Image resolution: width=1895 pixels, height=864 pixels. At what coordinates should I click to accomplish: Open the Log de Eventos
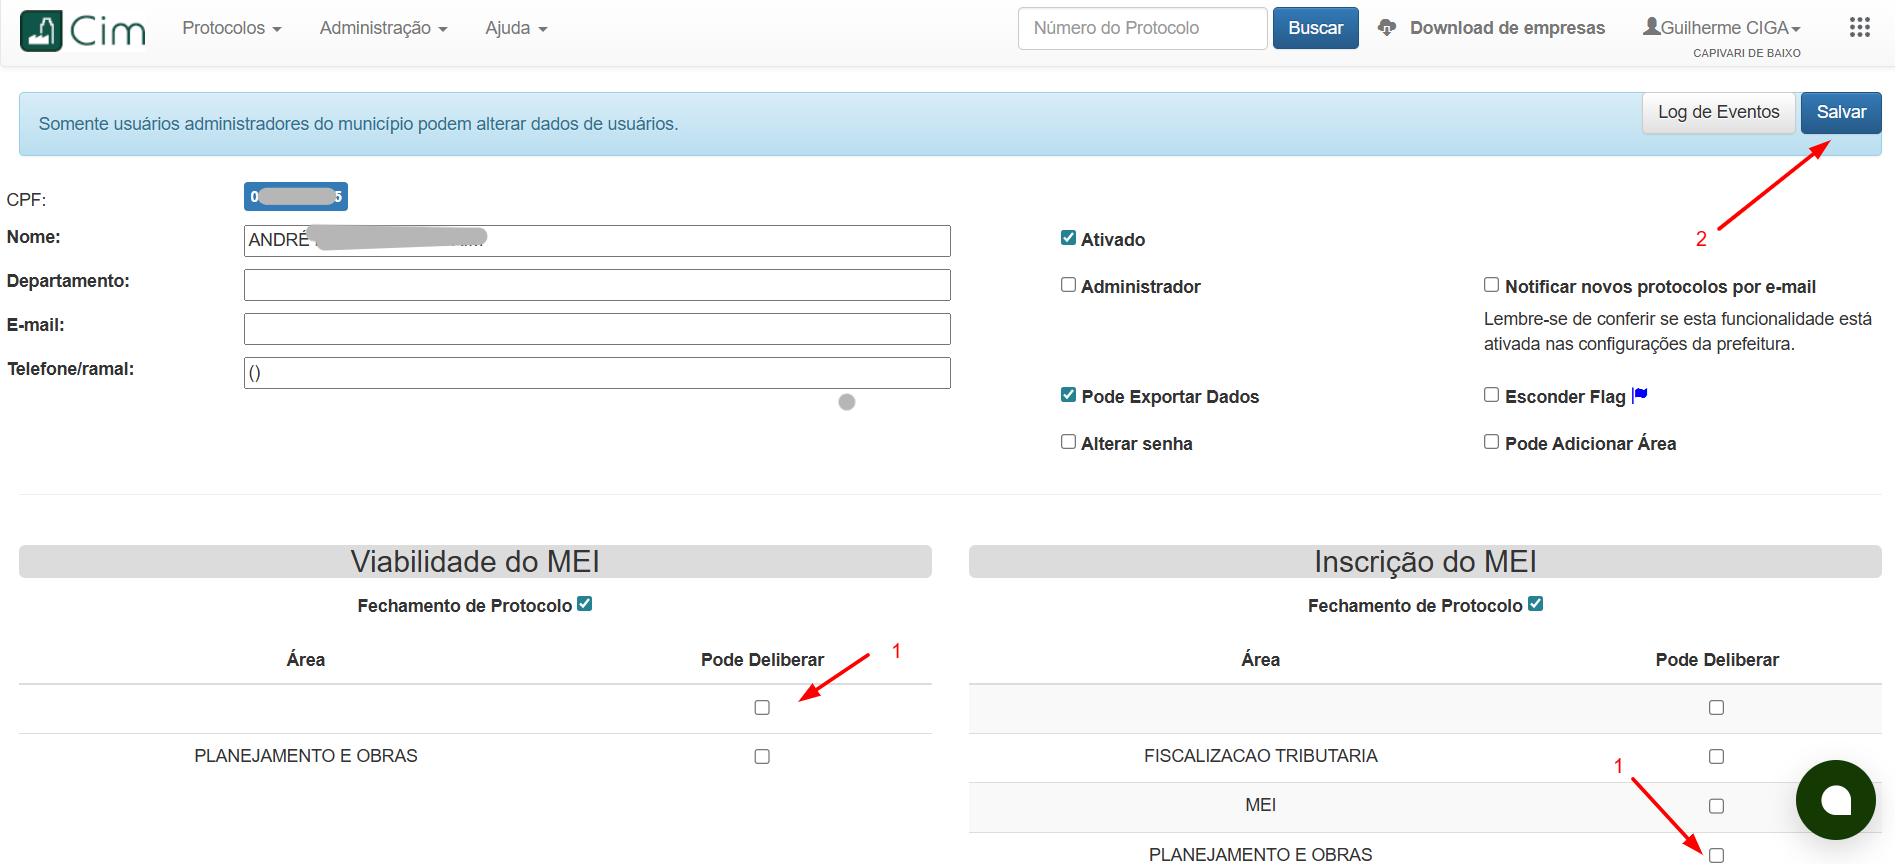click(x=1718, y=112)
